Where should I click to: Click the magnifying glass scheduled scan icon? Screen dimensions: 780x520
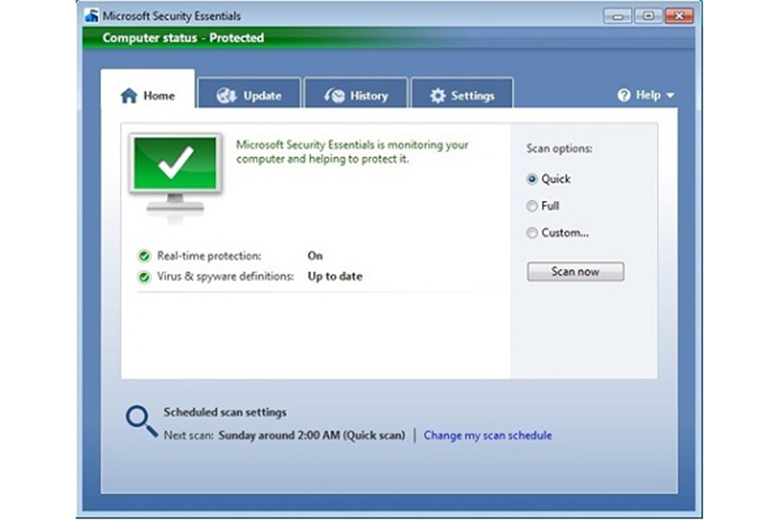tap(142, 422)
